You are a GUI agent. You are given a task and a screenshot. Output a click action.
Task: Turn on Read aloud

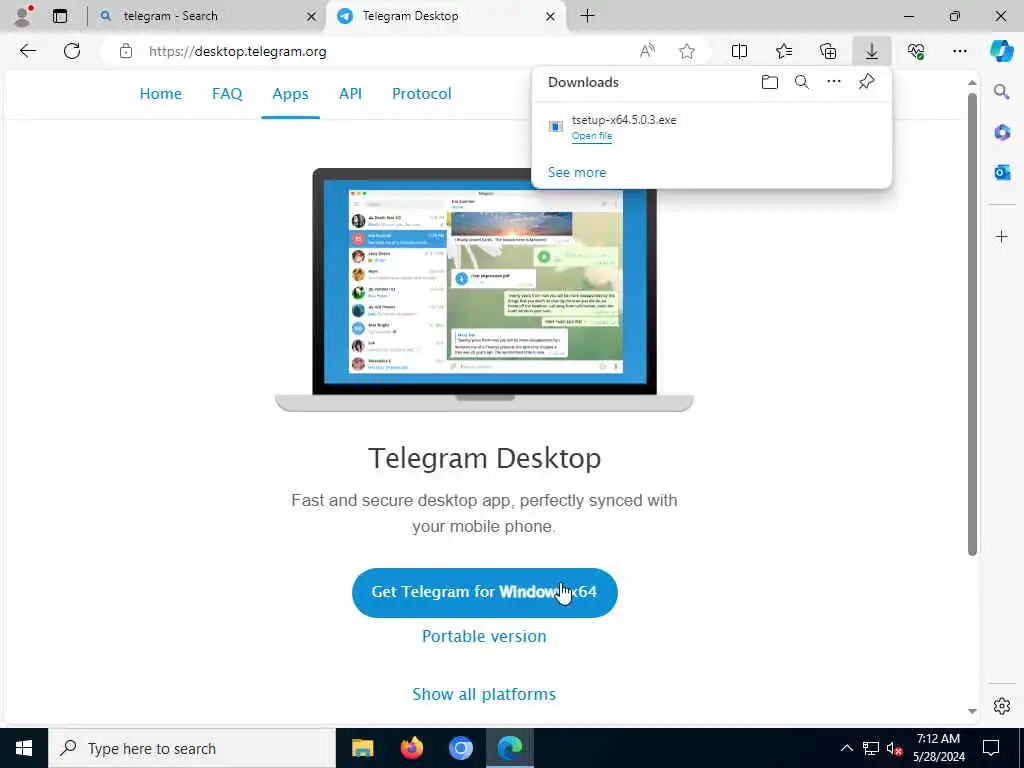tap(647, 51)
